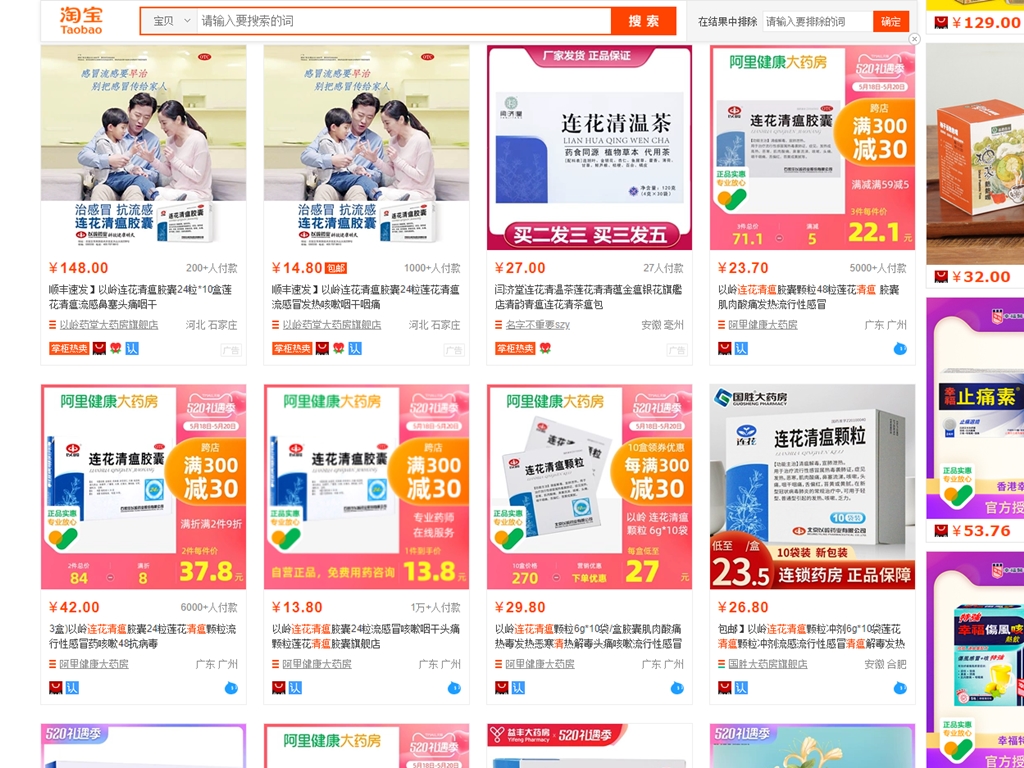Image resolution: width=1024 pixels, height=768 pixels.
Task: Click the Wangwang chat icon on ¥26.80 item
Action: tap(900, 688)
